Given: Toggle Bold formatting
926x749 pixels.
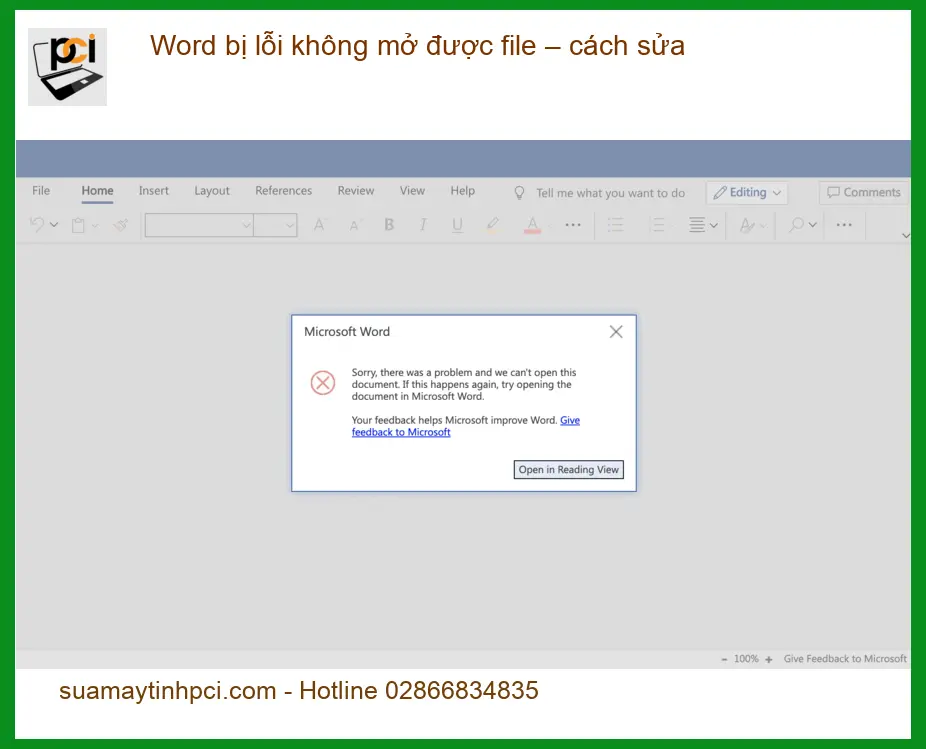Looking at the screenshot, I should (389, 224).
